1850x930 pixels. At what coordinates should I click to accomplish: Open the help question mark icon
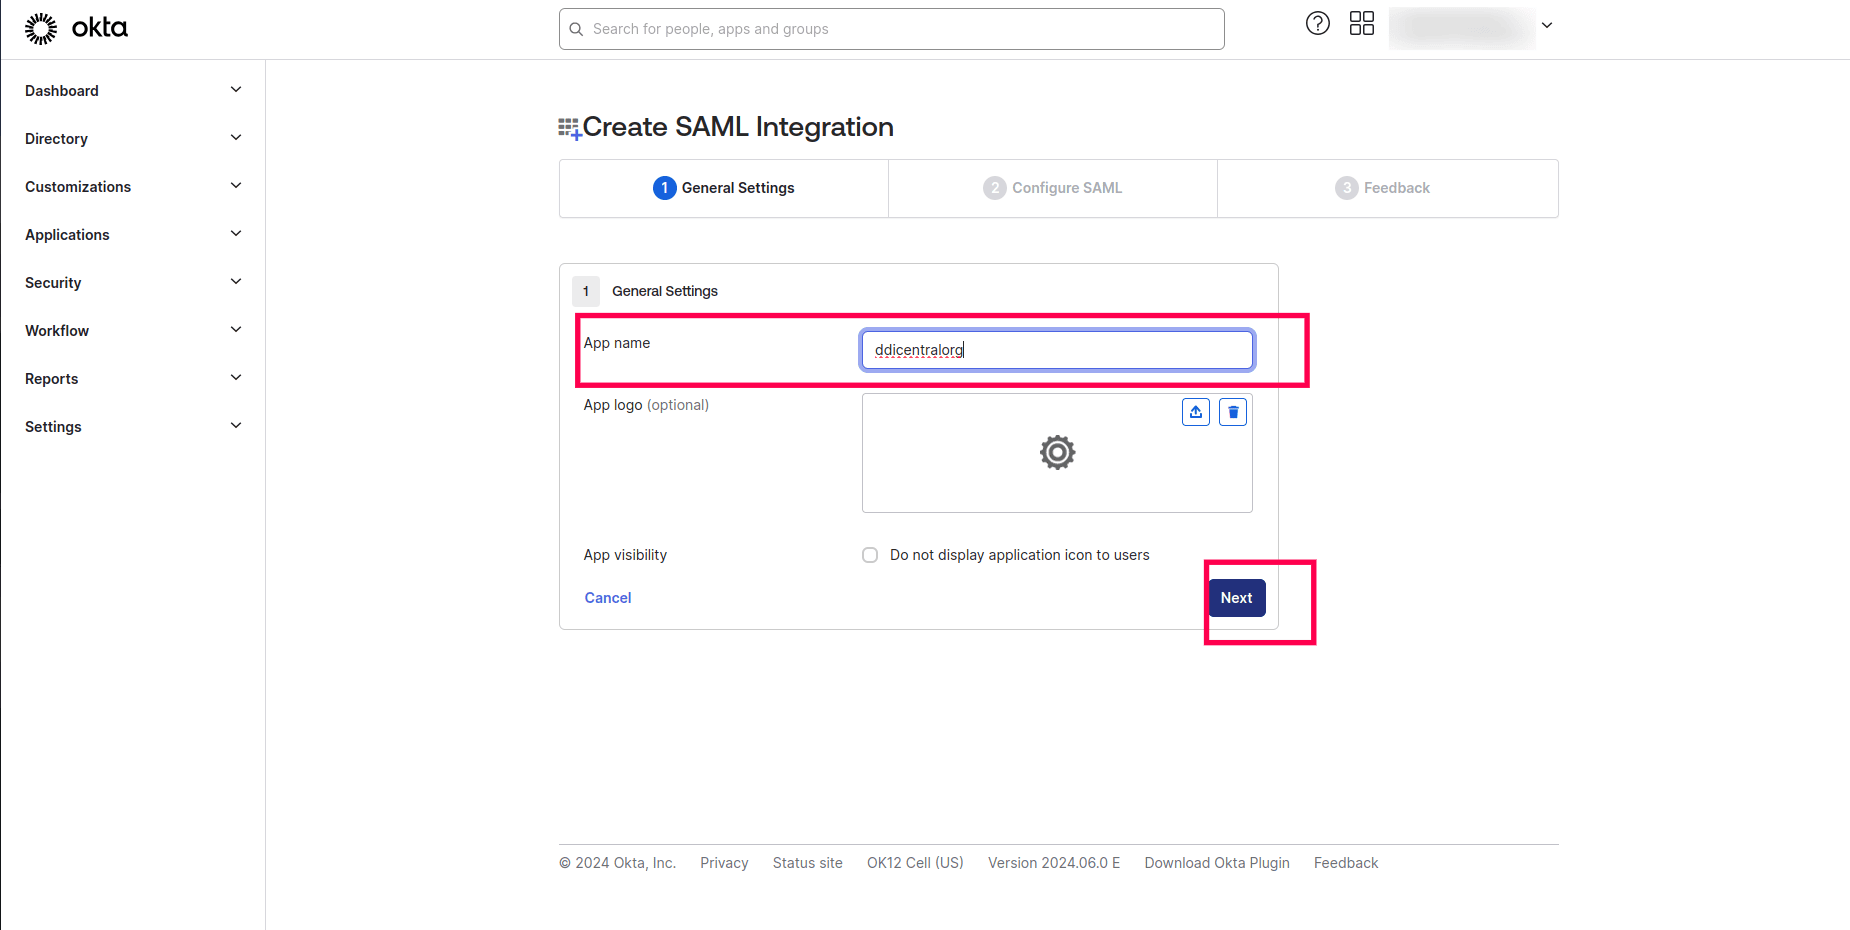coord(1317,23)
